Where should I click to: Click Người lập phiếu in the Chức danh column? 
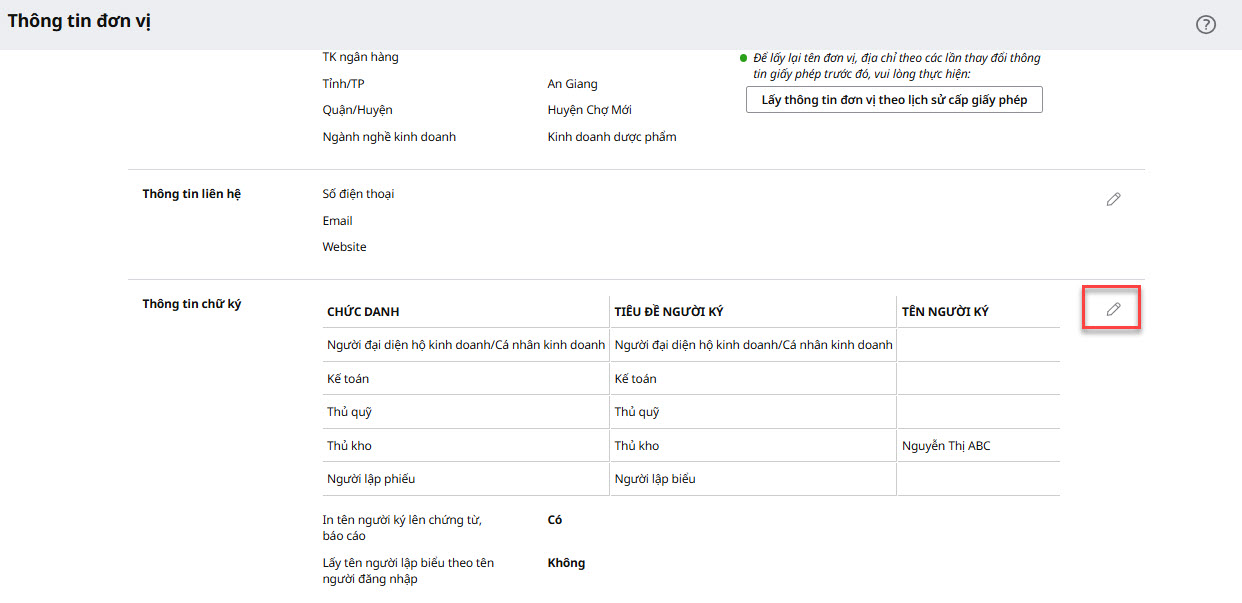[371, 479]
